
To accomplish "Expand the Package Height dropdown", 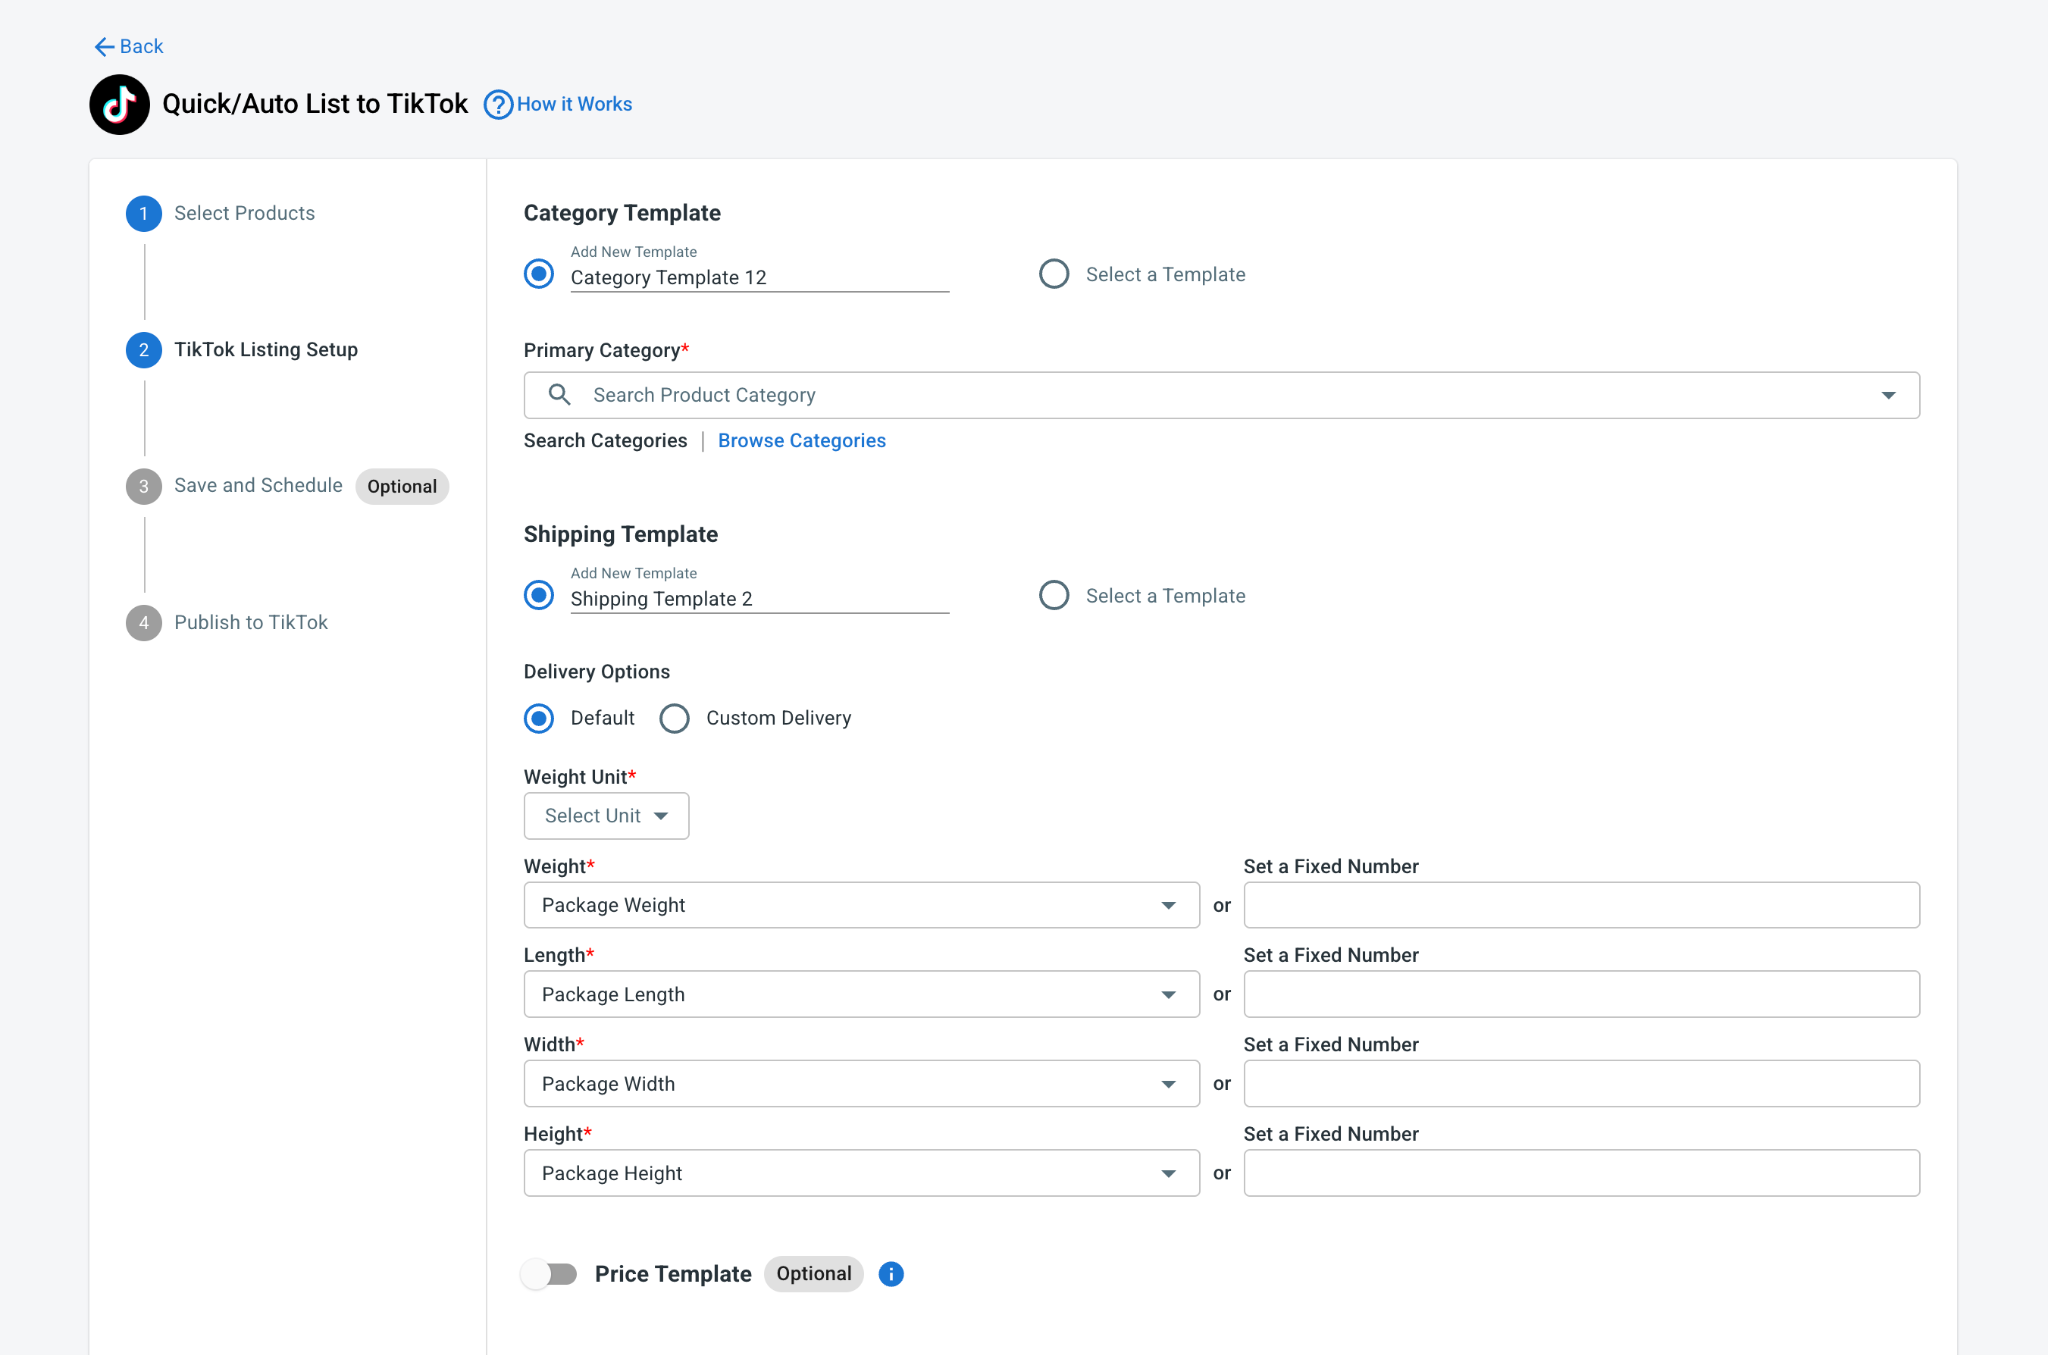I will pyautogui.click(x=861, y=1173).
